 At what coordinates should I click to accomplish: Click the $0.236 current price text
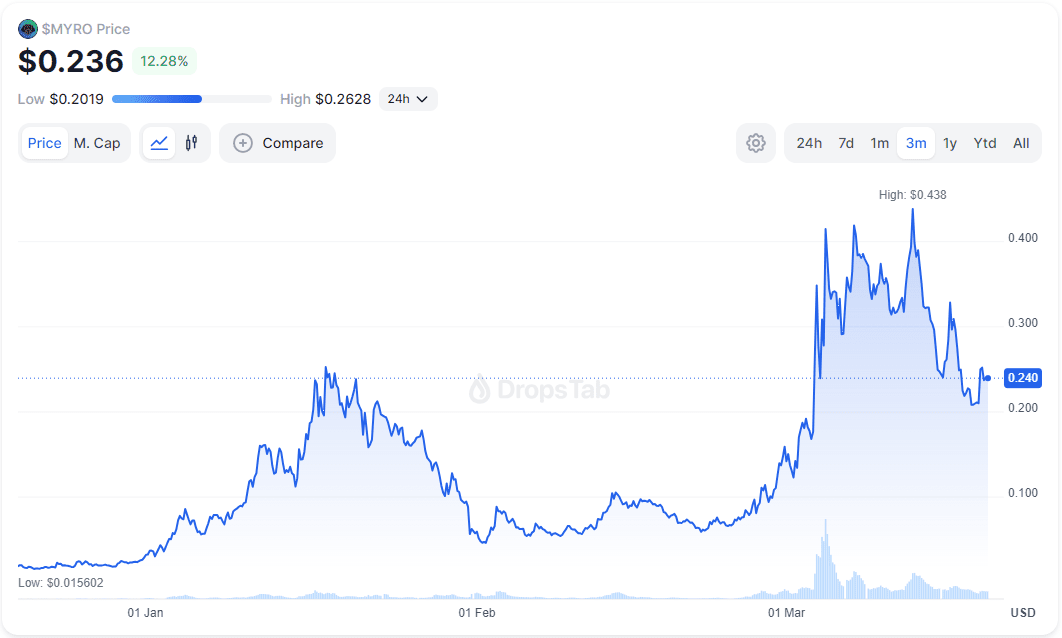(71, 62)
